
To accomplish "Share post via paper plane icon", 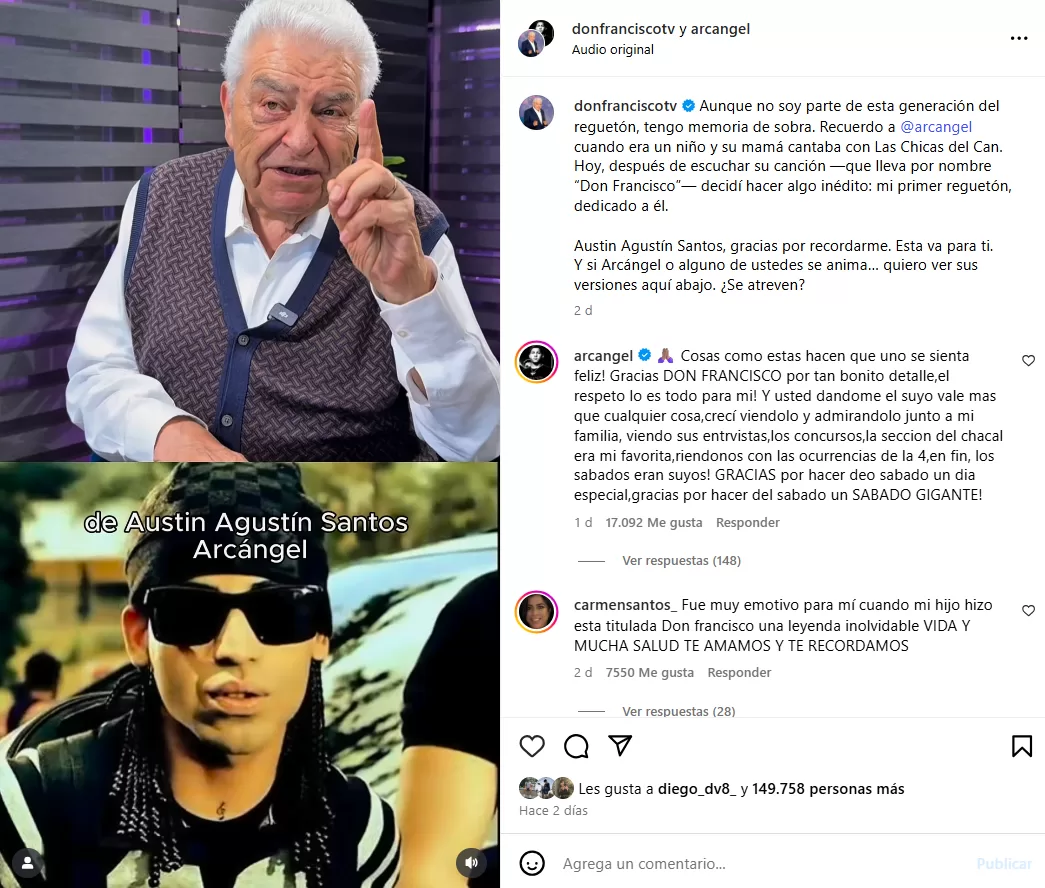I will 620,745.
